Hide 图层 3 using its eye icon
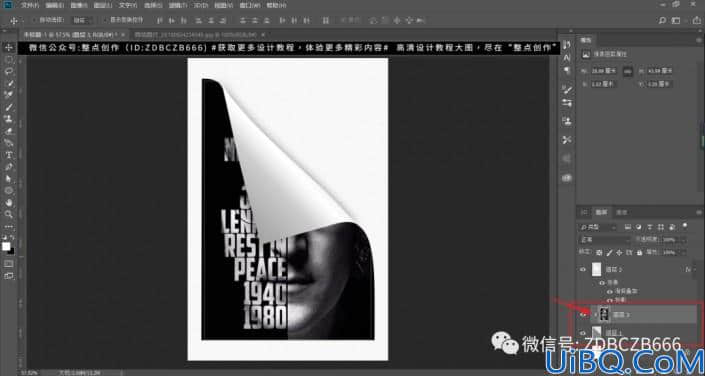 coord(583,269)
